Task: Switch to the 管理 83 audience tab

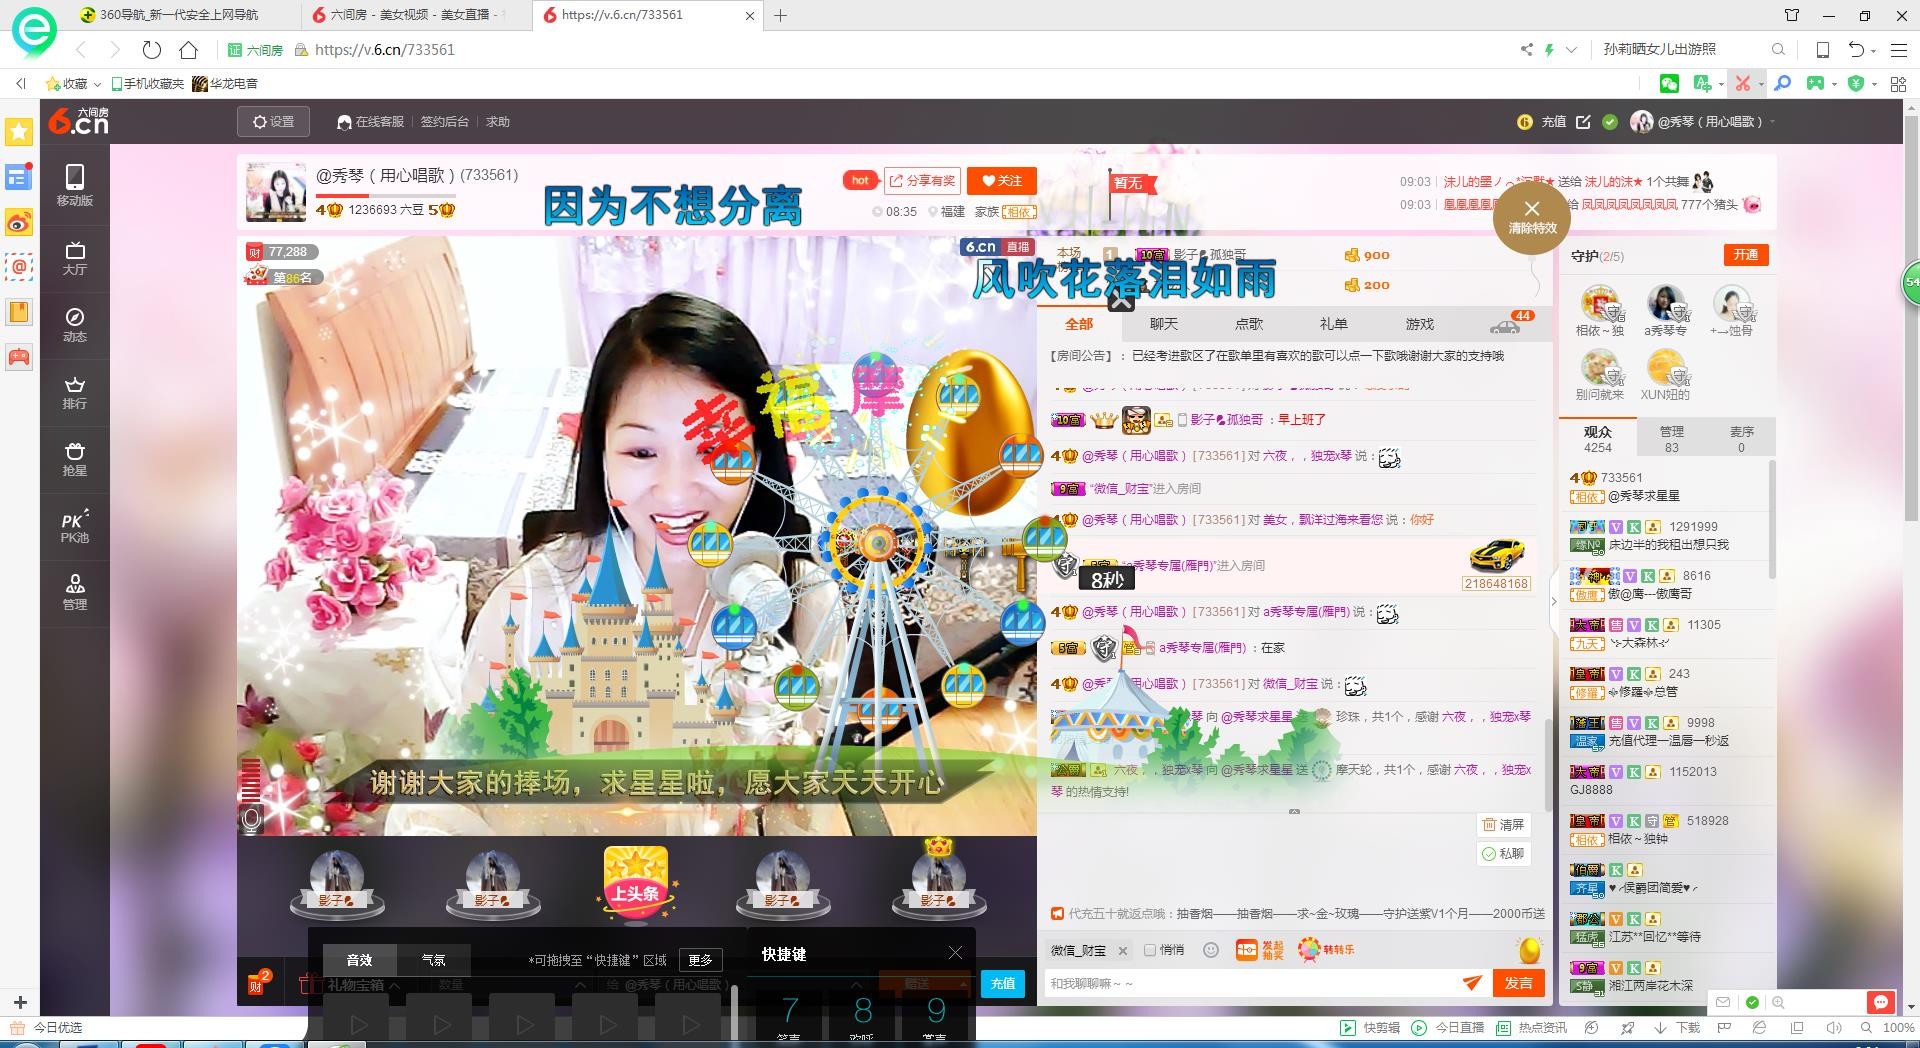Action: click(x=1672, y=439)
